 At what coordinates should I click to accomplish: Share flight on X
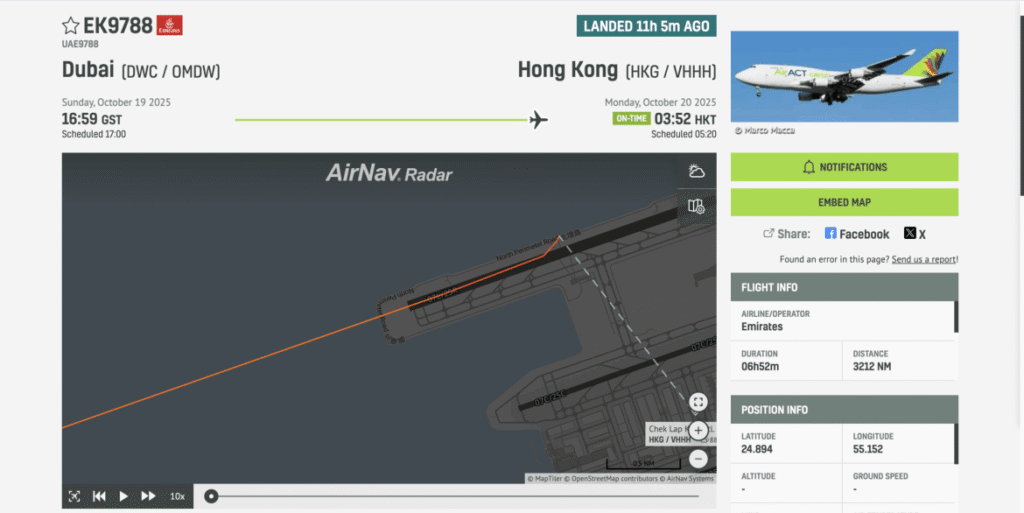914,234
